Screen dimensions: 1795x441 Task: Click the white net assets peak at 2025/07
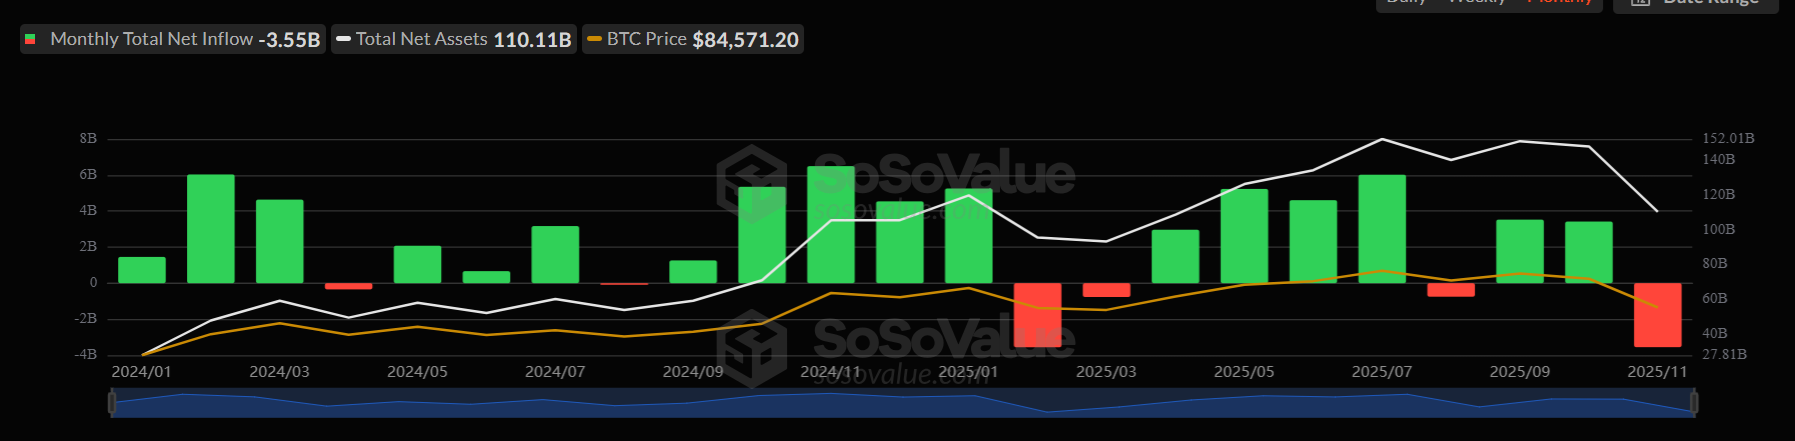click(x=1382, y=139)
